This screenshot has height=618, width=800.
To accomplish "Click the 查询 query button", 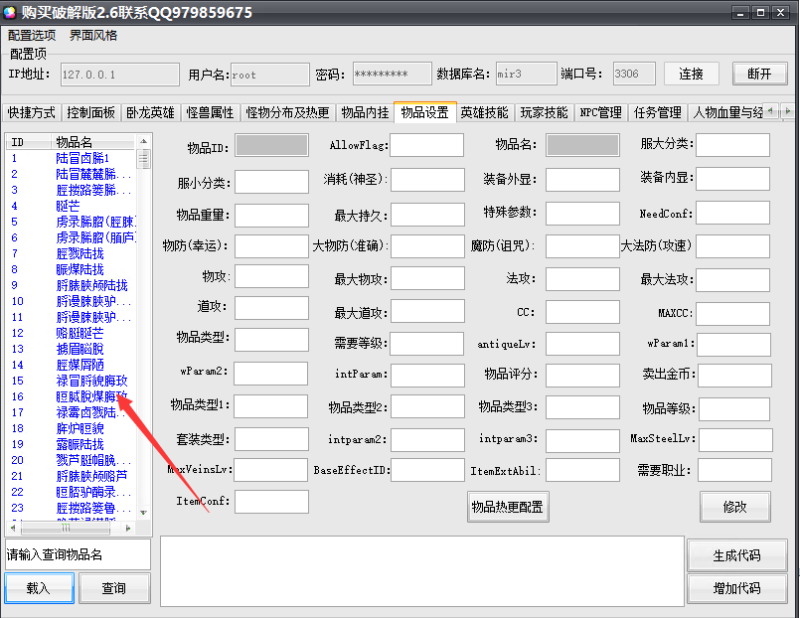I will tap(114, 588).
